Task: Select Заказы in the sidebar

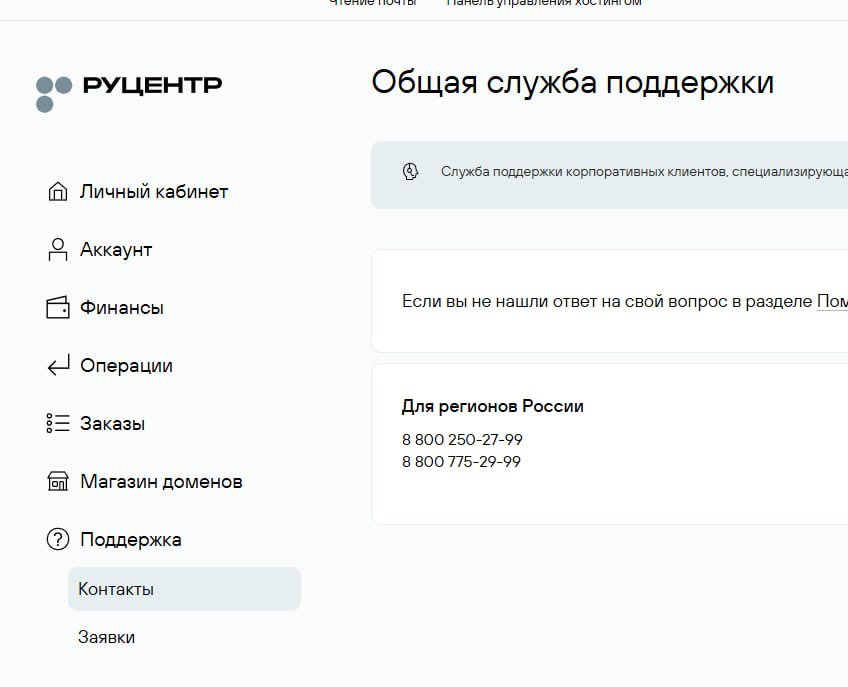Action: click(112, 423)
